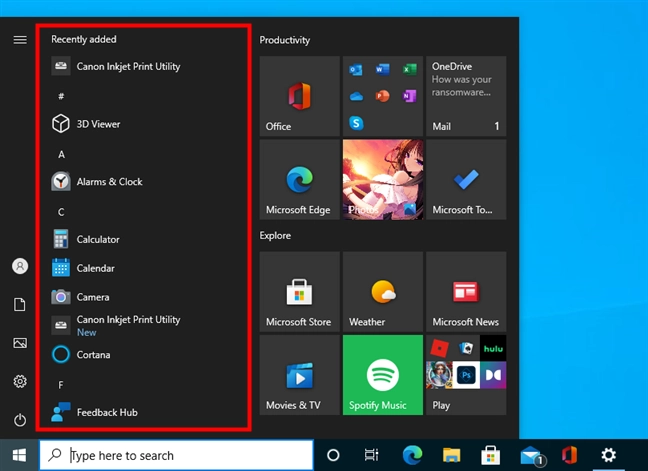
Task: Open the user account button
Action: (20, 266)
